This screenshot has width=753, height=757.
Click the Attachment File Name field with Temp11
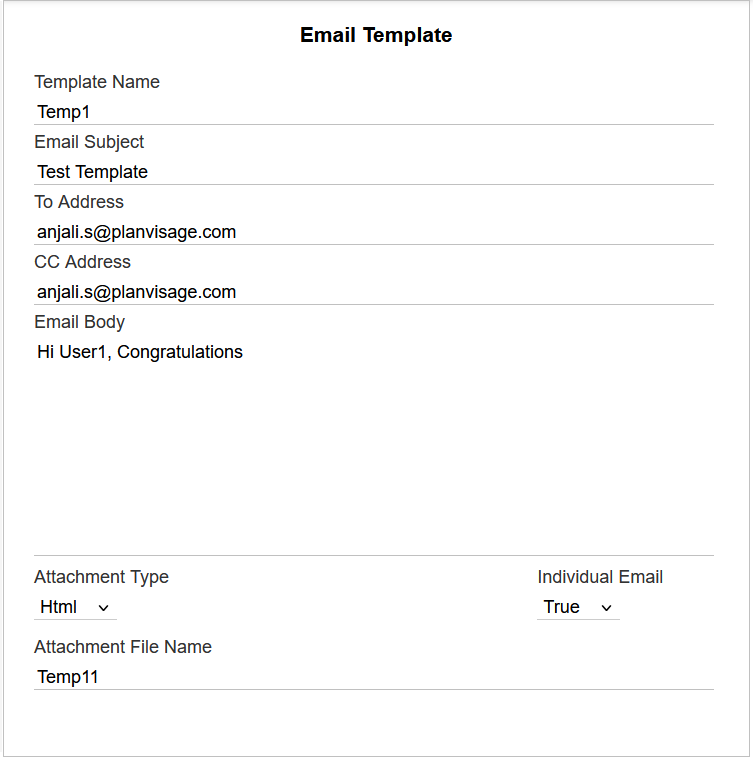[374, 677]
